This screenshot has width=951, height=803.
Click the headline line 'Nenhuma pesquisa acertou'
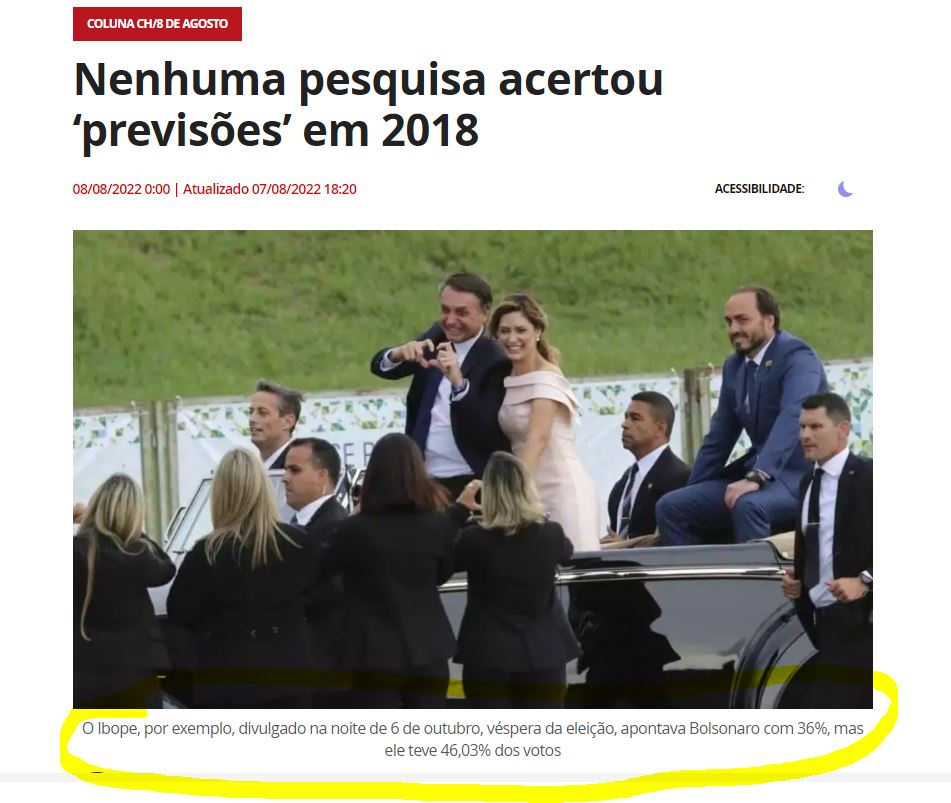pos(368,79)
